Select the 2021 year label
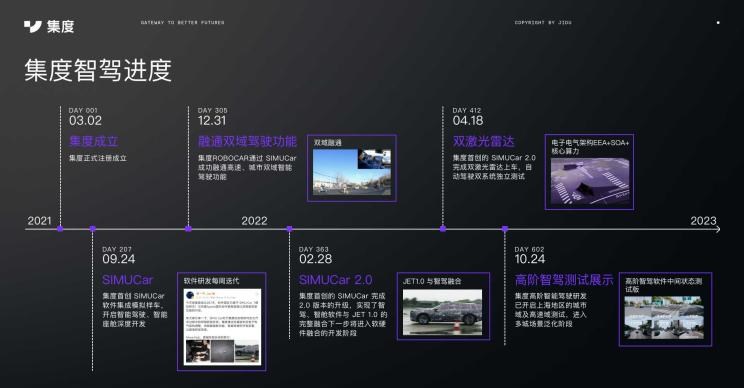The height and width of the screenshot is (388, 744). click(39, 221)
